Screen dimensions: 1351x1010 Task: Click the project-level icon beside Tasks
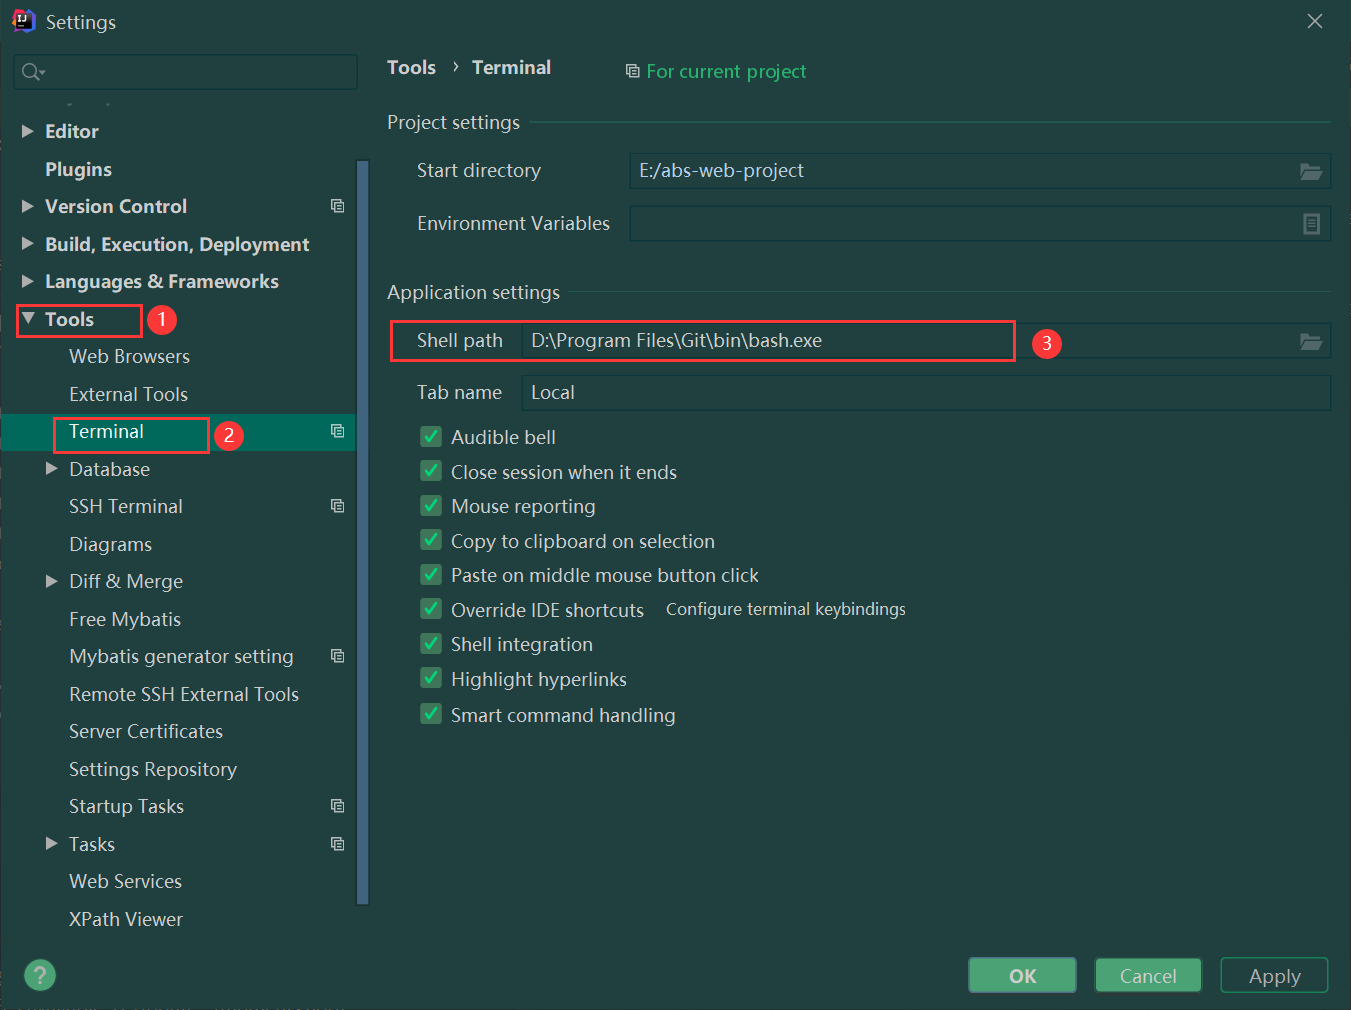coord(337,844)
